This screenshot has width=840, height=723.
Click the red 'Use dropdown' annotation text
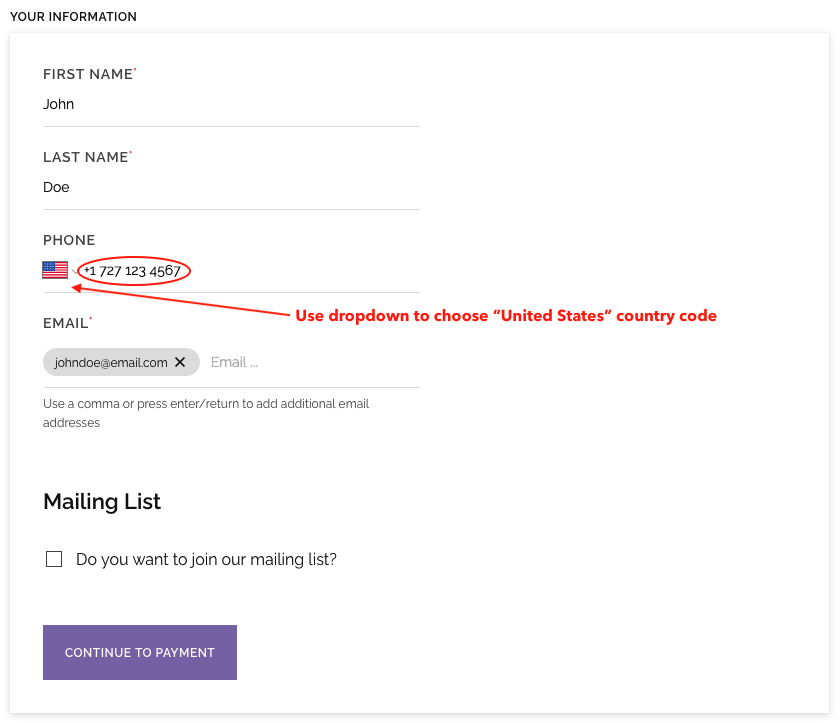point(505,316)
